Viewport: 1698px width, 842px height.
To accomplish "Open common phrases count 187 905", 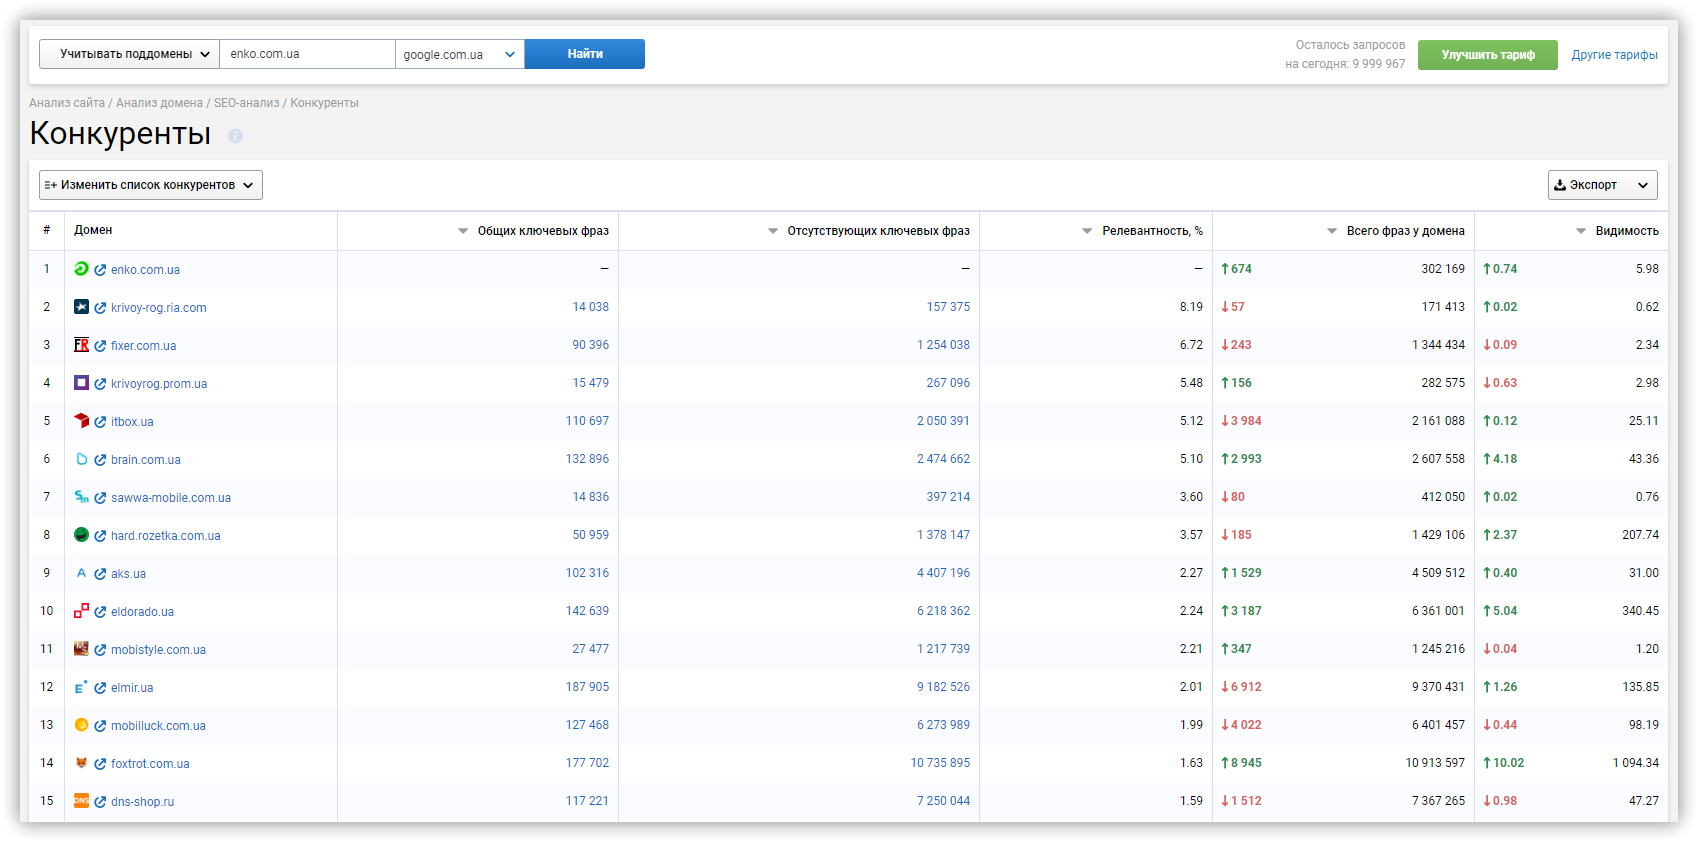I will (x=587, y=687).
